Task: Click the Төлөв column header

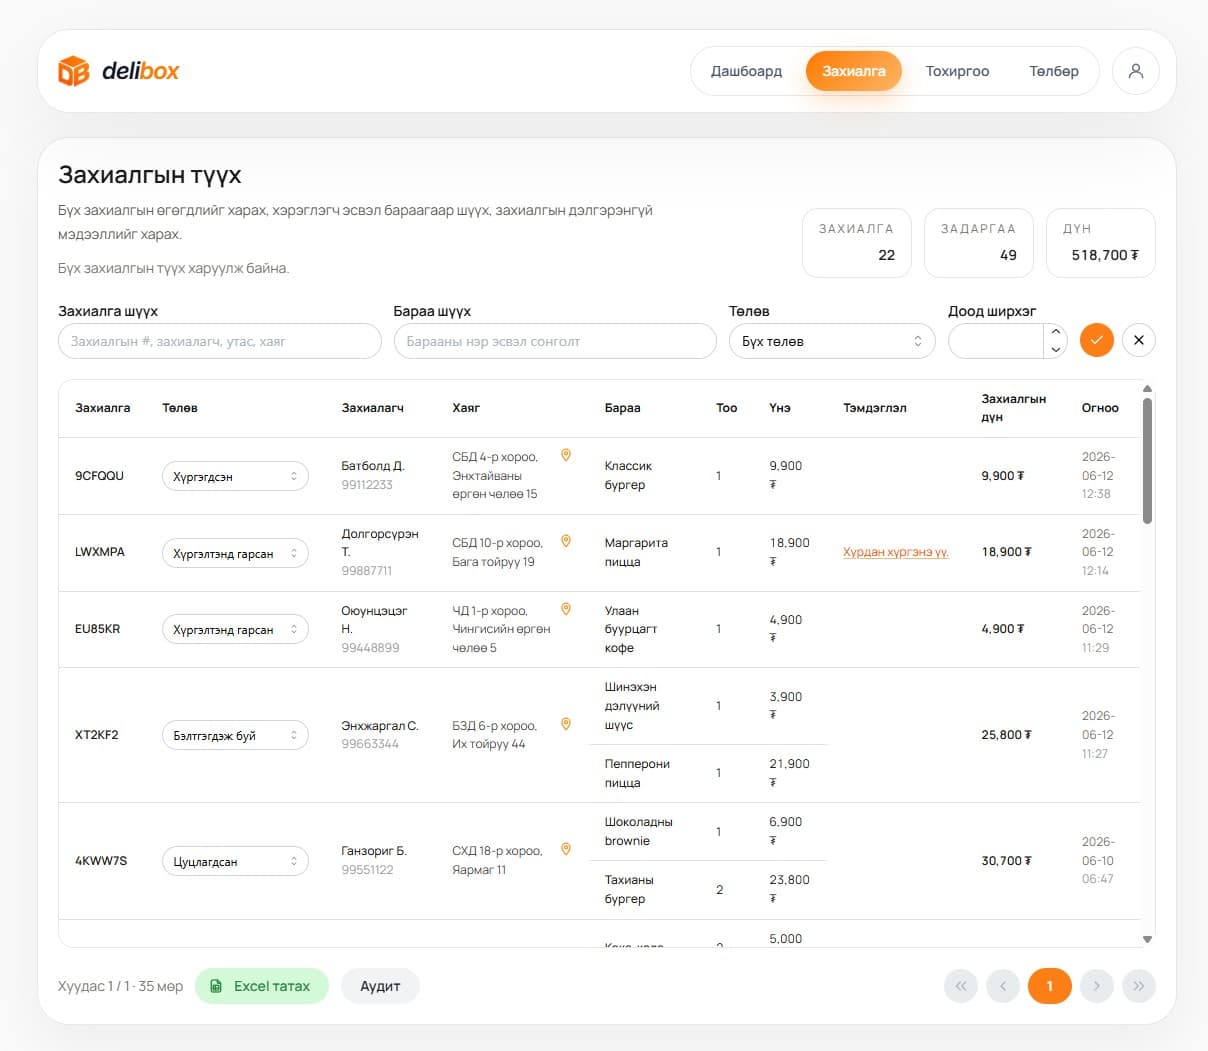Action: coord(180,408)
